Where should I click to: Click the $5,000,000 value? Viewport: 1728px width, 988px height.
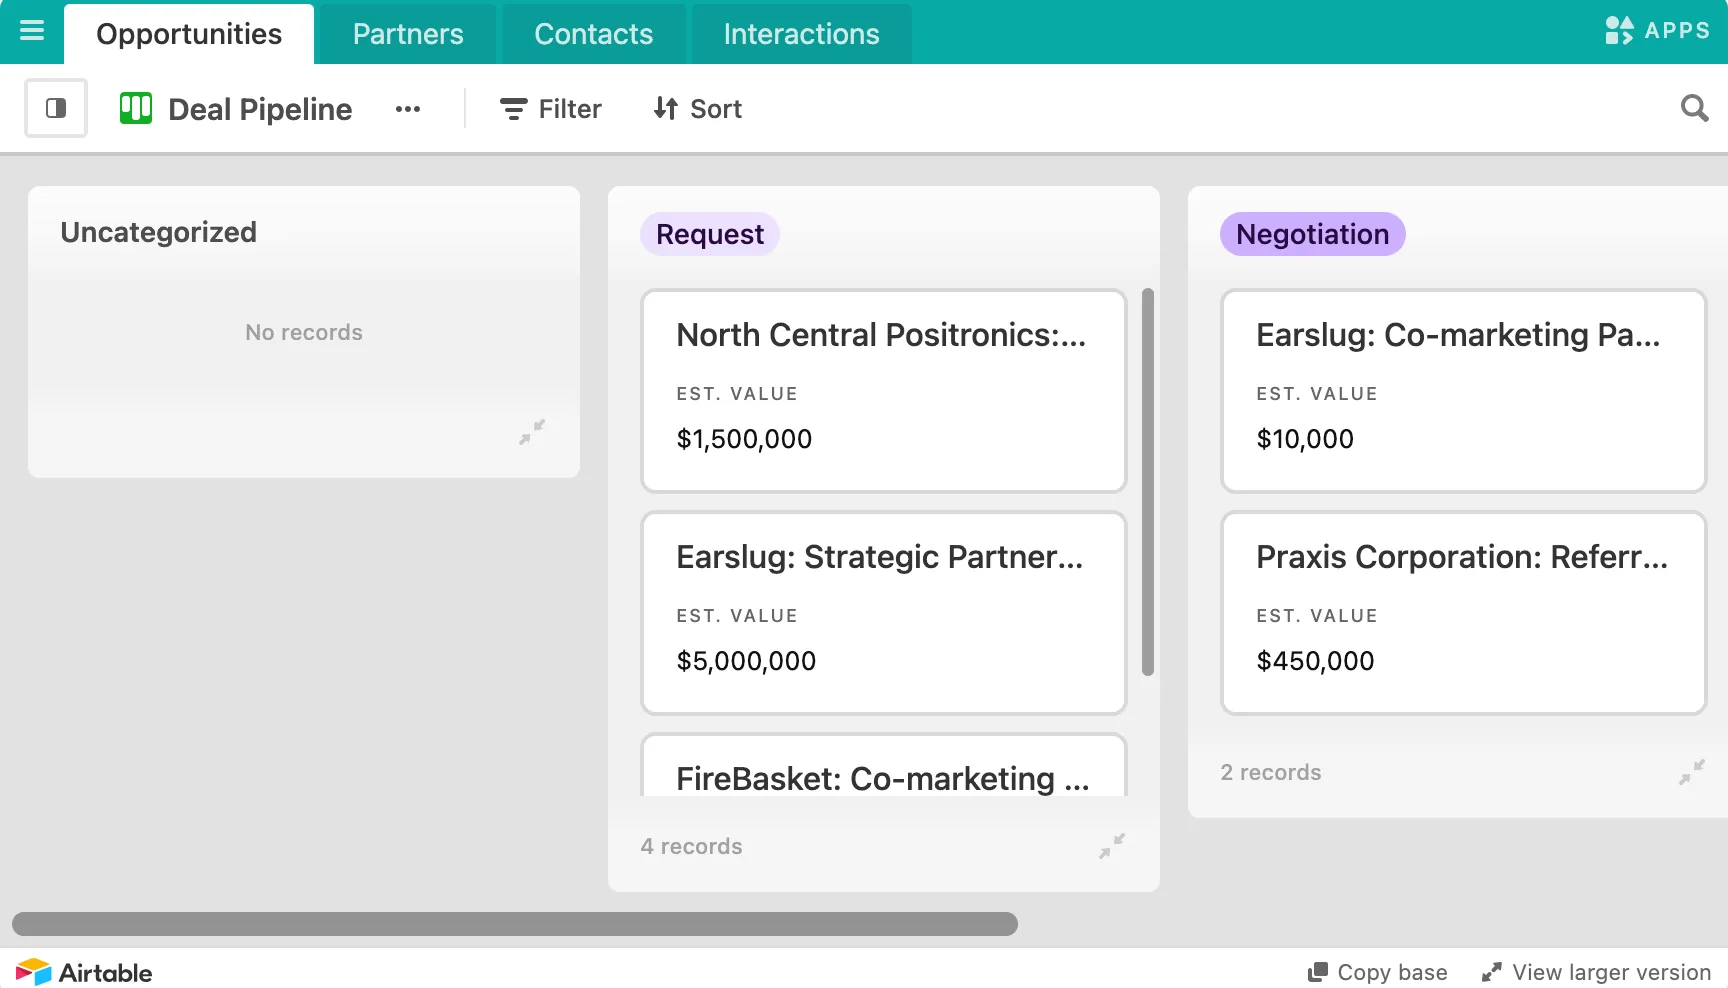(x=746, y=661)
